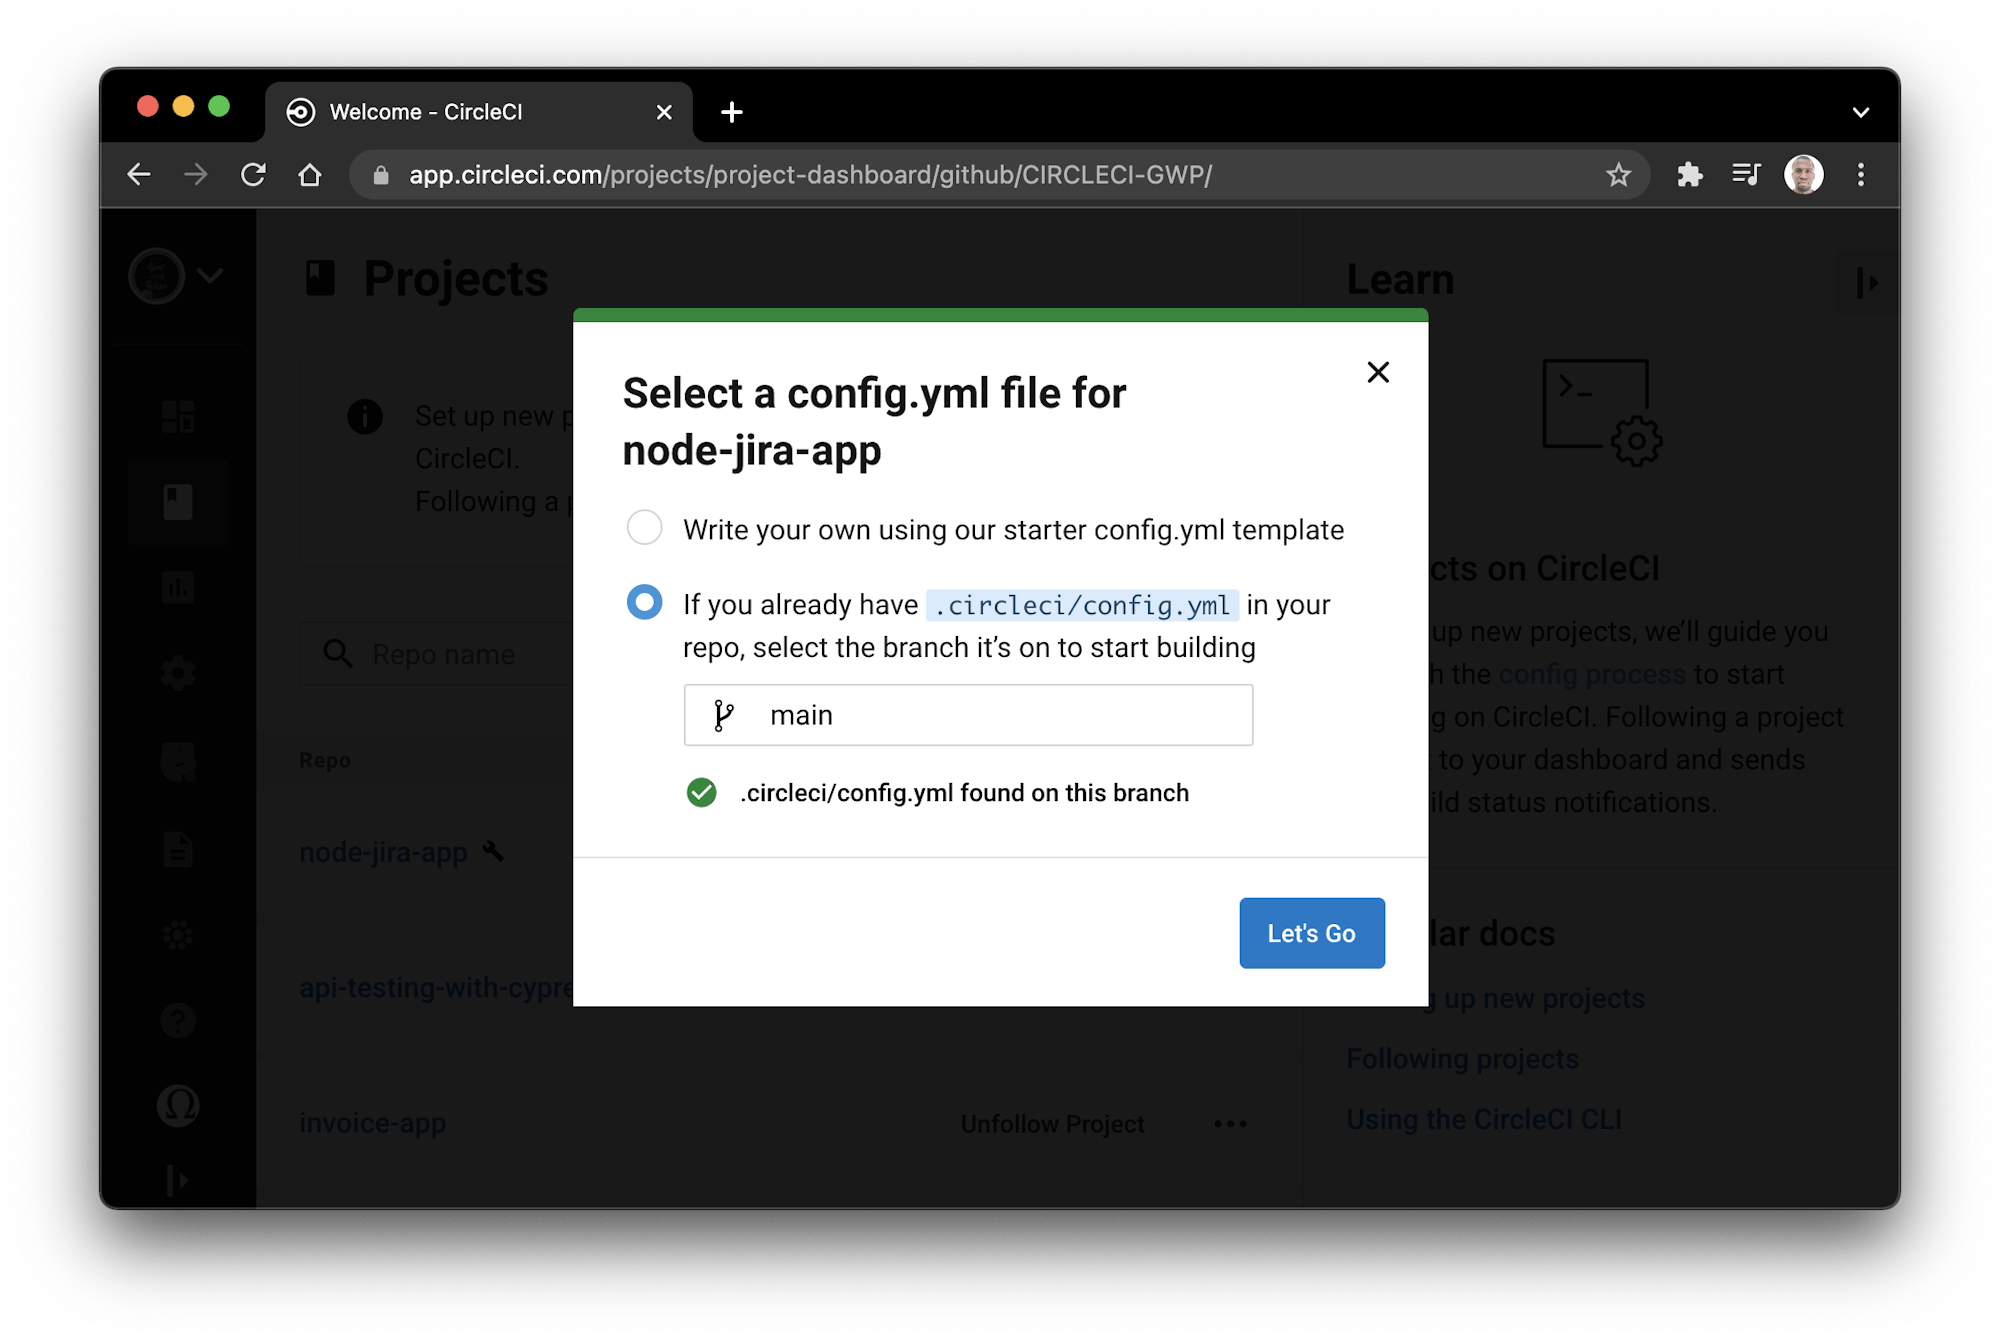Select the existing .circleci/config.yml radio option
2000x1341 pixels.
point(645,602)
